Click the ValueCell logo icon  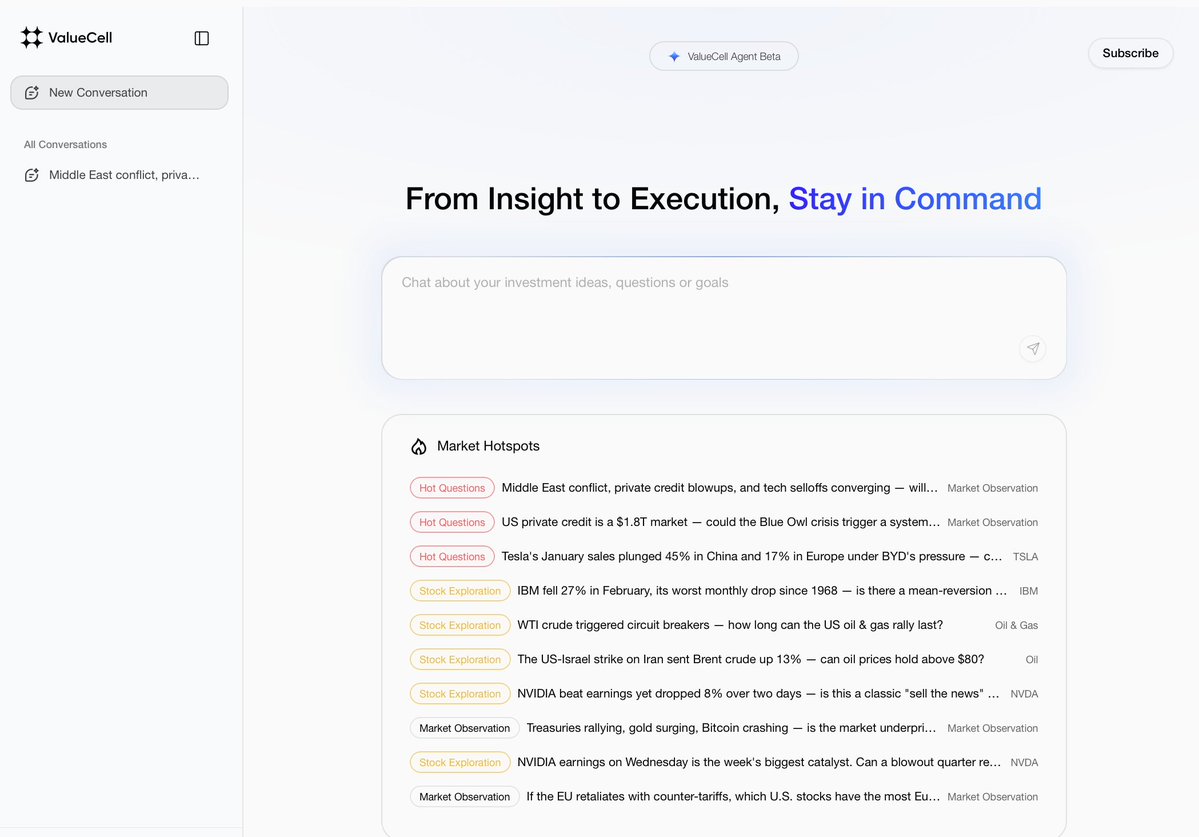31,37
